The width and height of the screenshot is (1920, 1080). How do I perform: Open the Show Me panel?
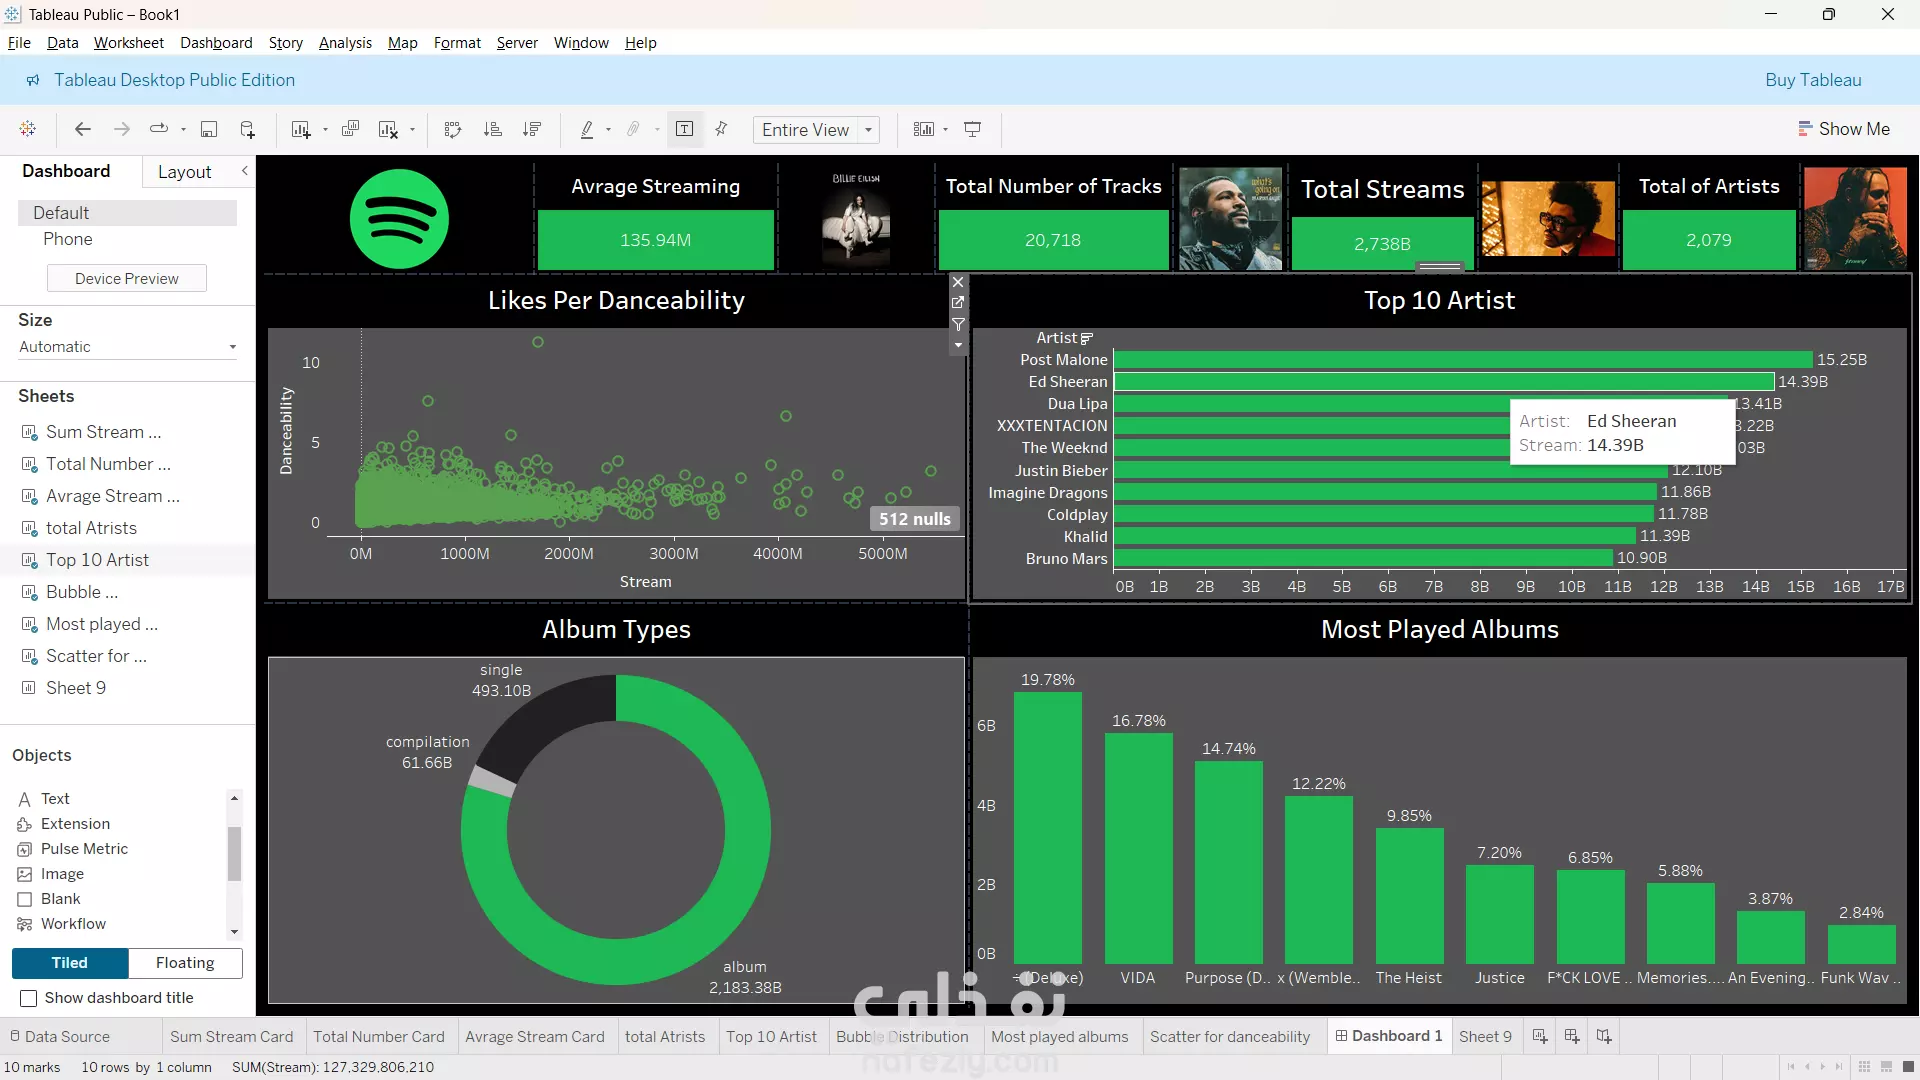click(1844, 129)
